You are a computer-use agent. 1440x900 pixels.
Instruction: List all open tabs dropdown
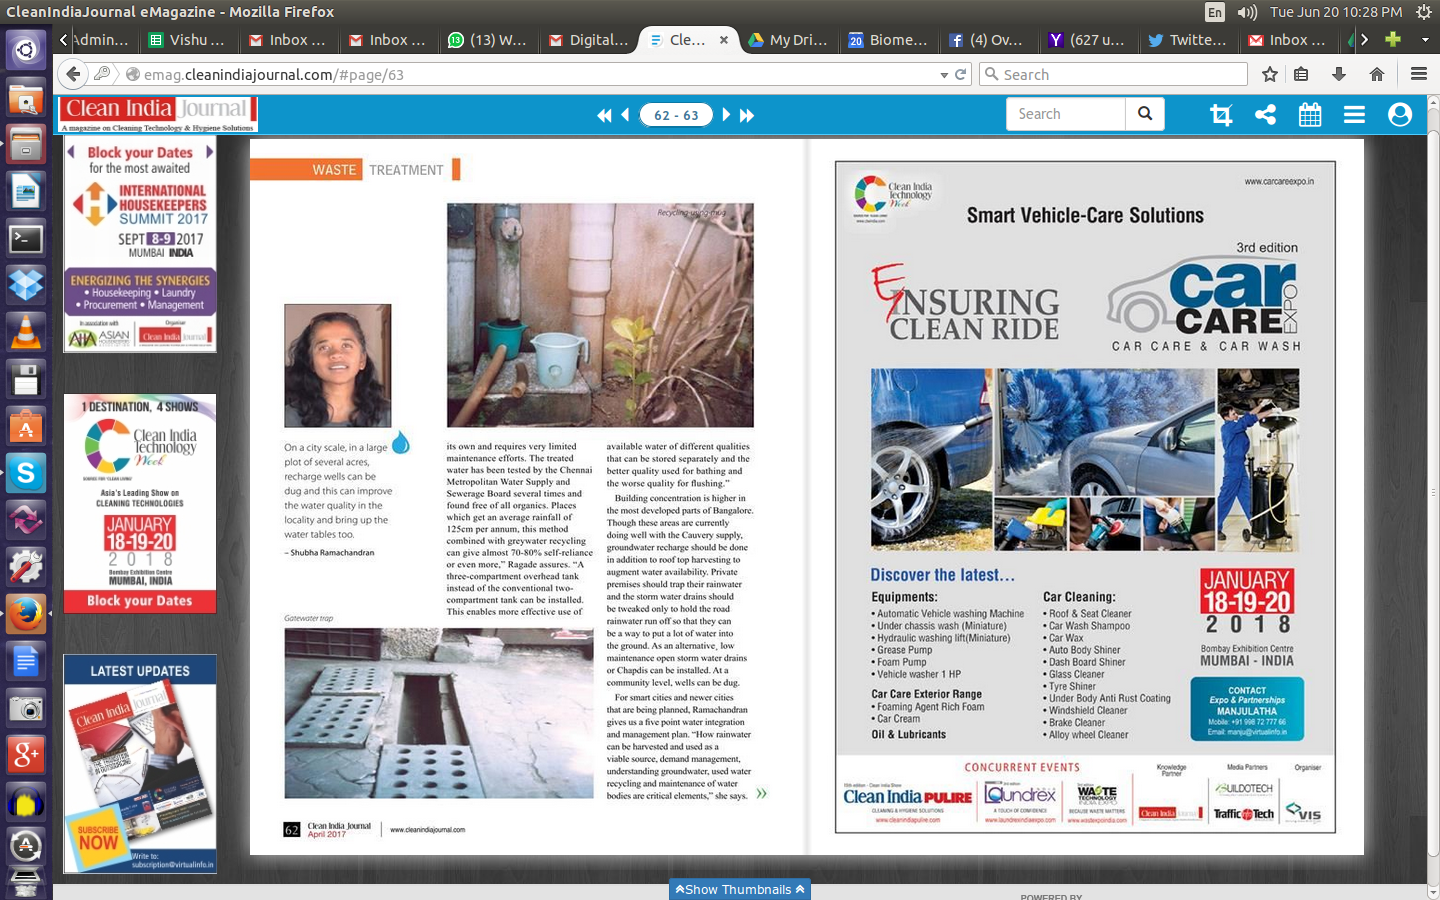(1425, 40)
